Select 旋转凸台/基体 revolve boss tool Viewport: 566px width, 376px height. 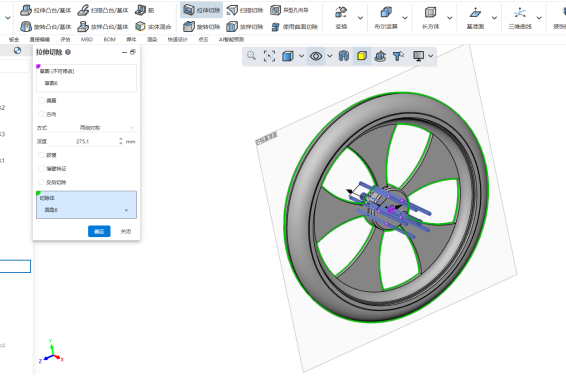(45, 26)
